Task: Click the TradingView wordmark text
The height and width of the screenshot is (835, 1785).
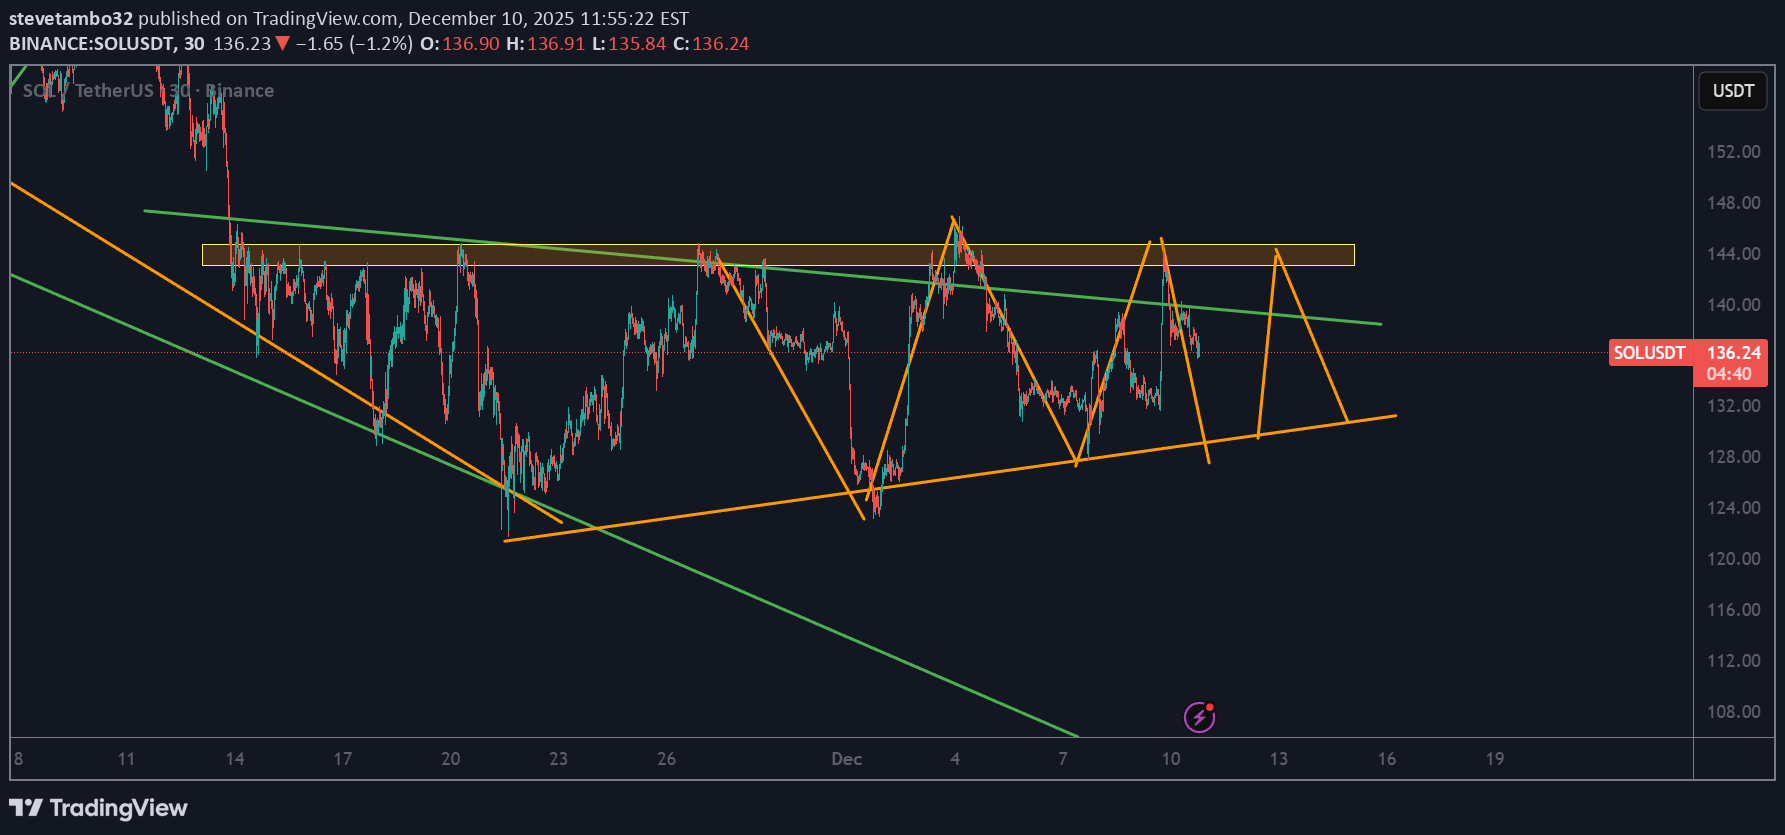Action: [x=118, y=808]
